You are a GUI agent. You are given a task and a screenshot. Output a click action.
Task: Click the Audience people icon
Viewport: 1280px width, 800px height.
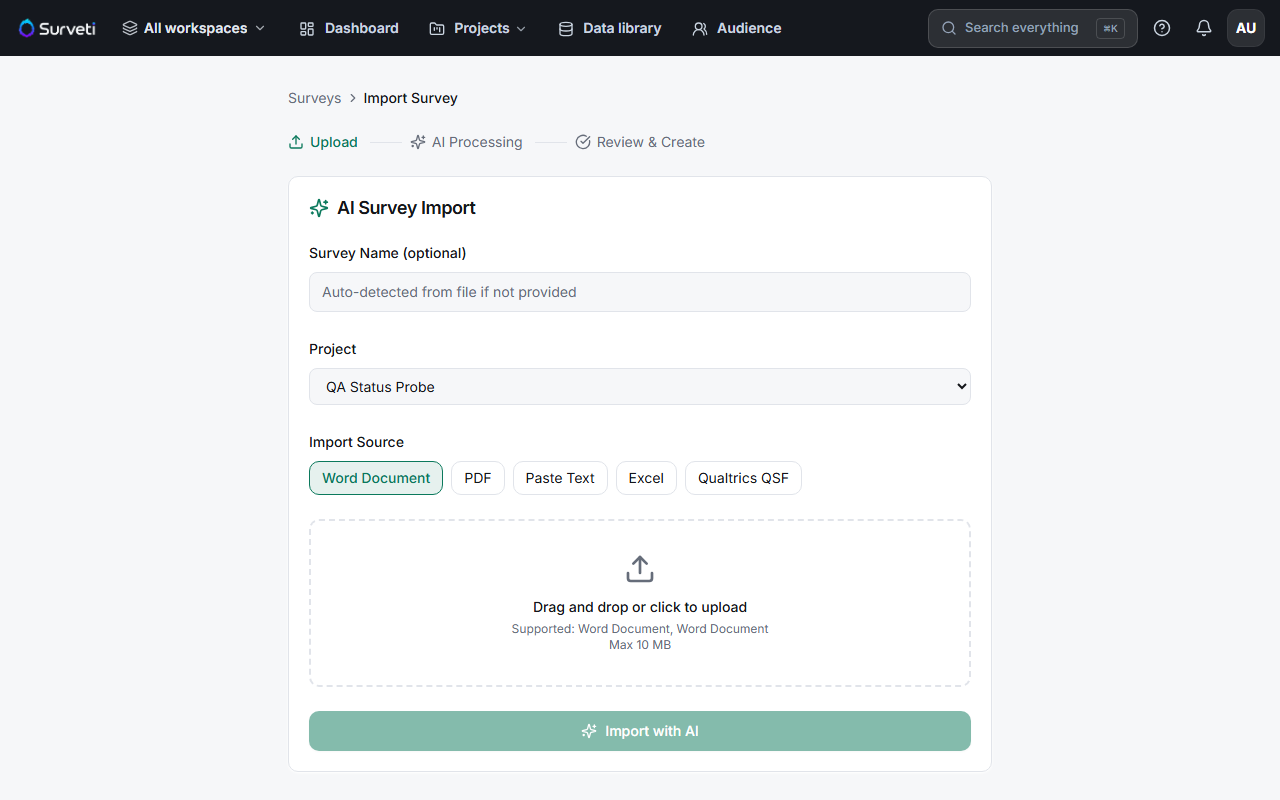700,29
